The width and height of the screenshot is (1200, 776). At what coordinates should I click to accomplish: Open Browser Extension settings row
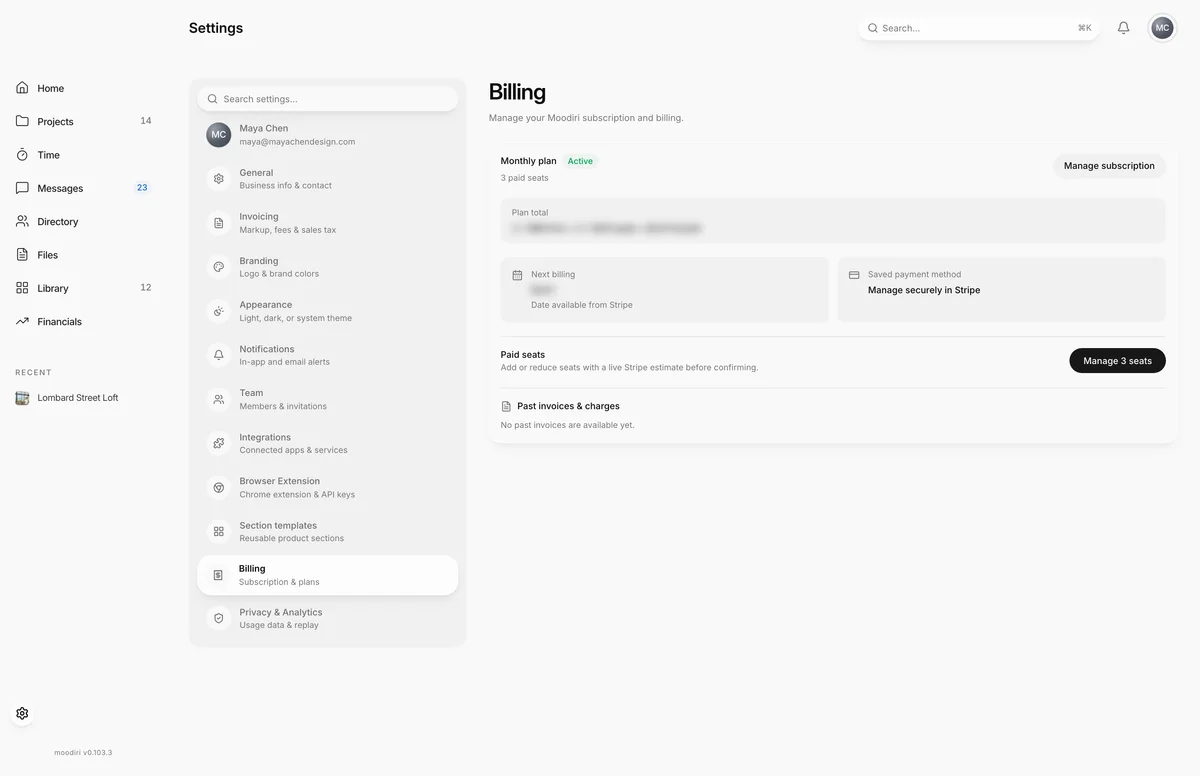tap(328, 487)
